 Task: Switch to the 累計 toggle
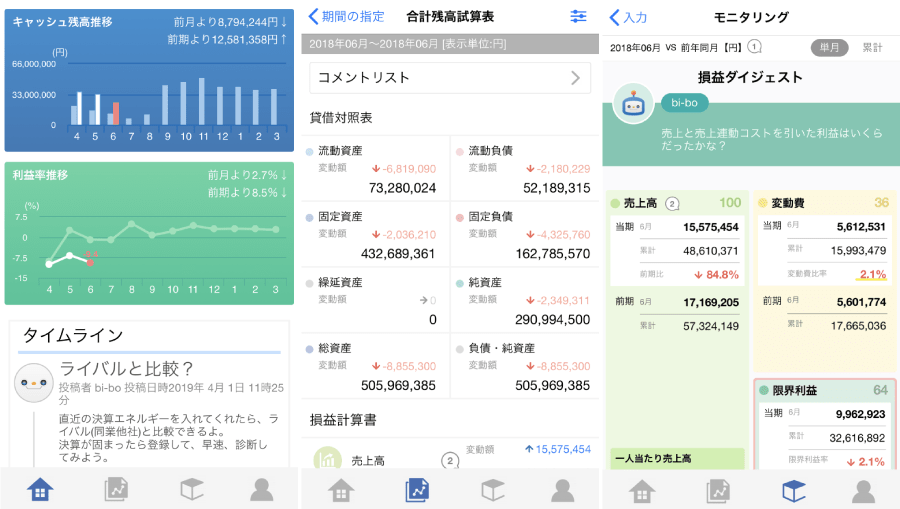[872, 48]
